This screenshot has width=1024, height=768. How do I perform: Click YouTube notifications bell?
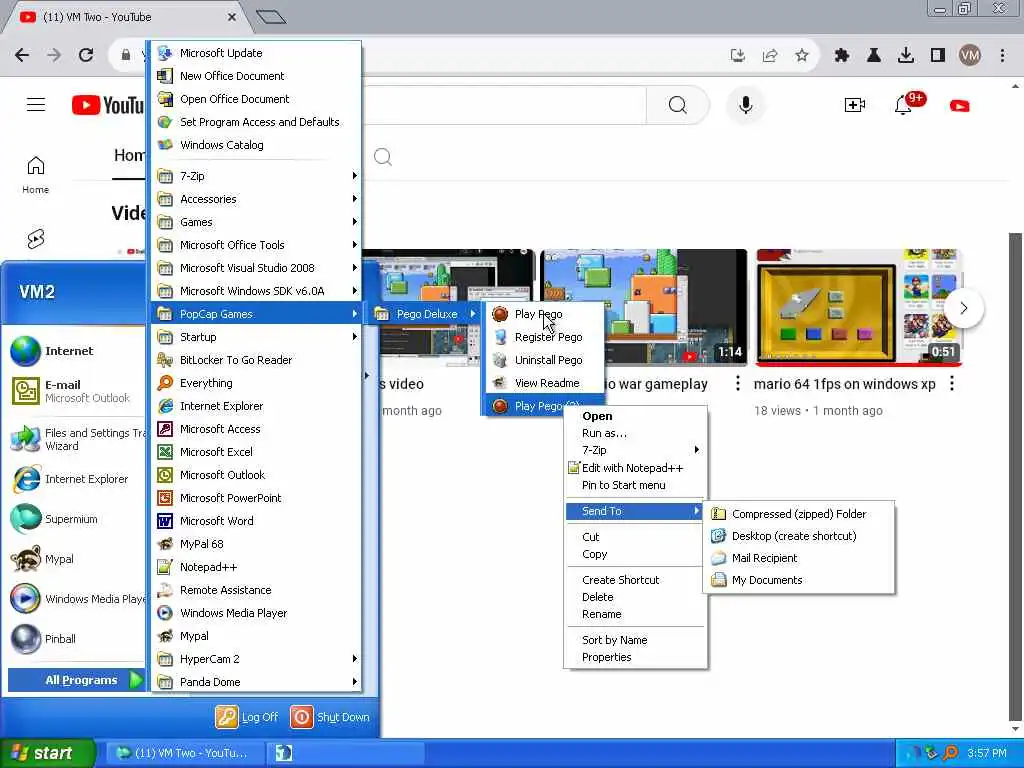tap(903, 105)
